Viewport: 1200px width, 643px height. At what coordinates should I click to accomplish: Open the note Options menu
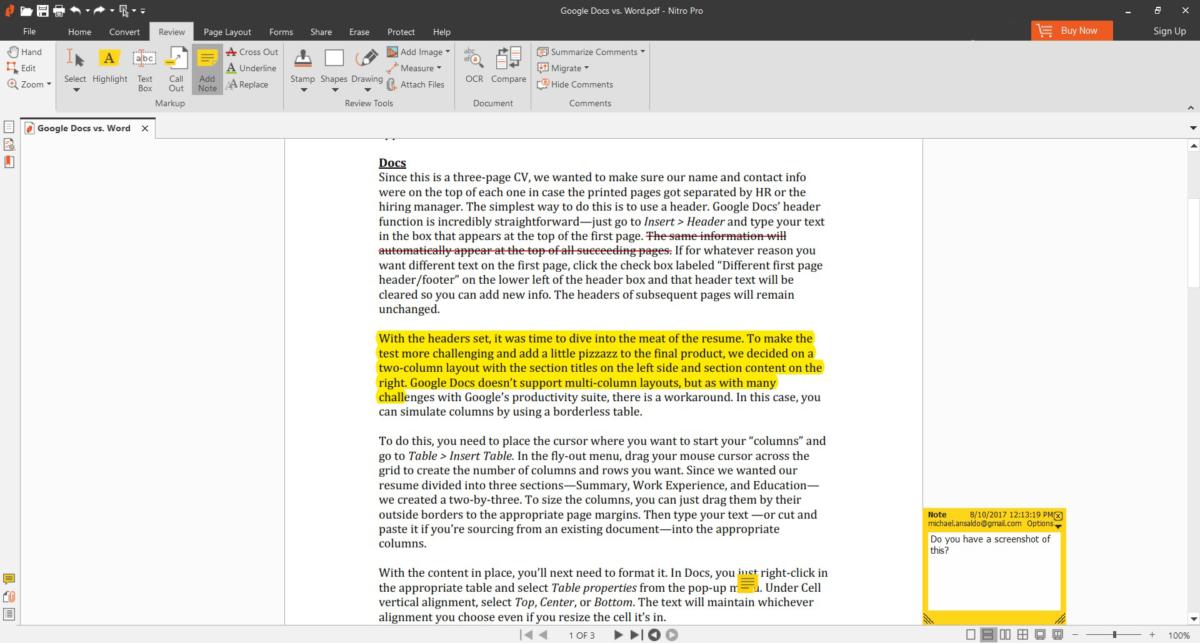point(1043,524)
